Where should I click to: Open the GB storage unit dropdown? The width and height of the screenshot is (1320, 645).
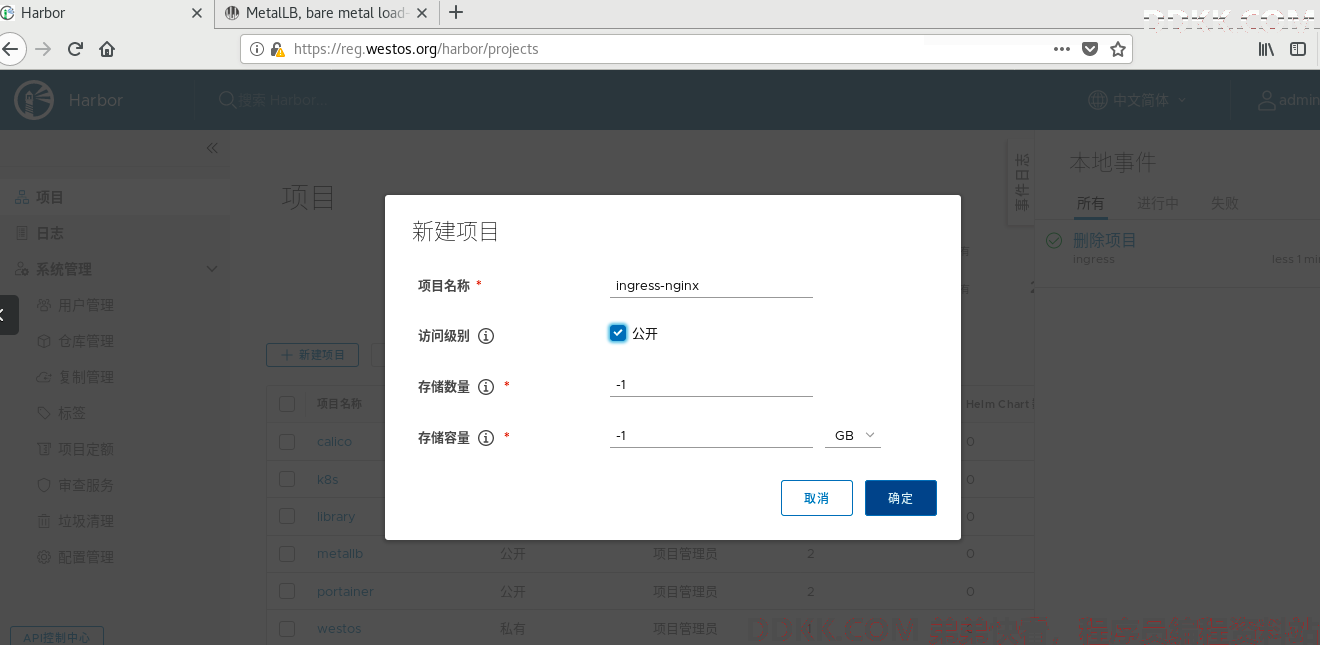pyautogui.click(x=853, y=436)
